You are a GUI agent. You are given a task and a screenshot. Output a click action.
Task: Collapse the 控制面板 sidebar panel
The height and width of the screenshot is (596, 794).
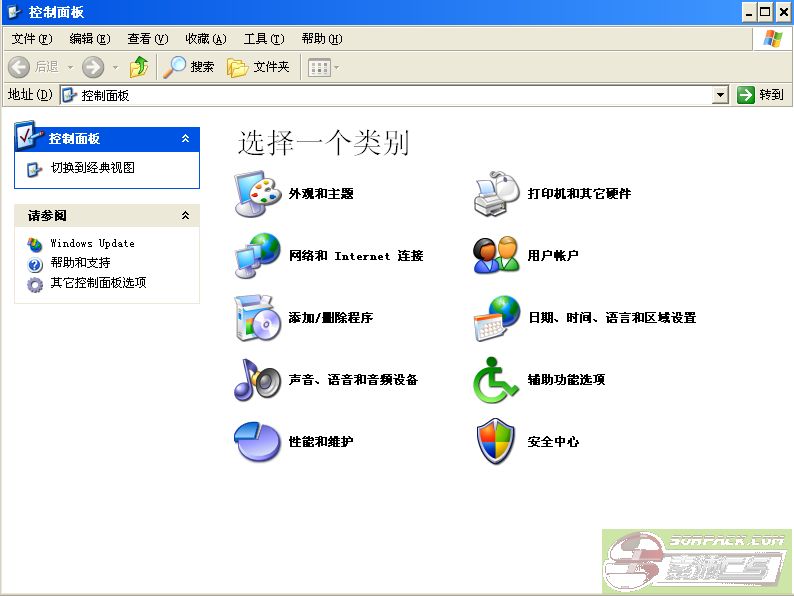click(185, 139)
